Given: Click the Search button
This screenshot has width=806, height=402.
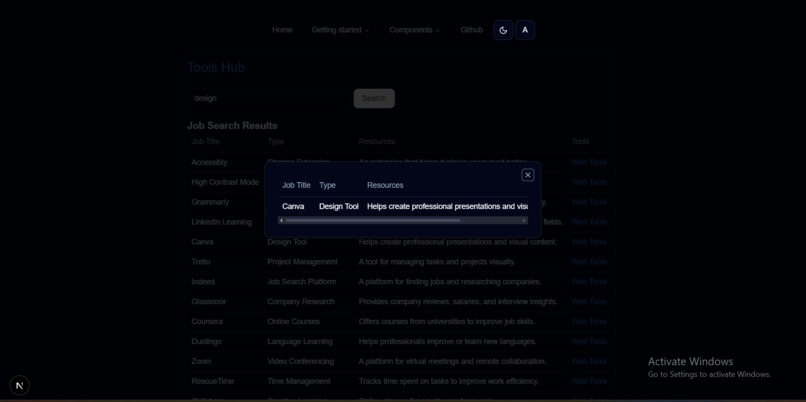Looking at the screenshot, I should point(374,98).
